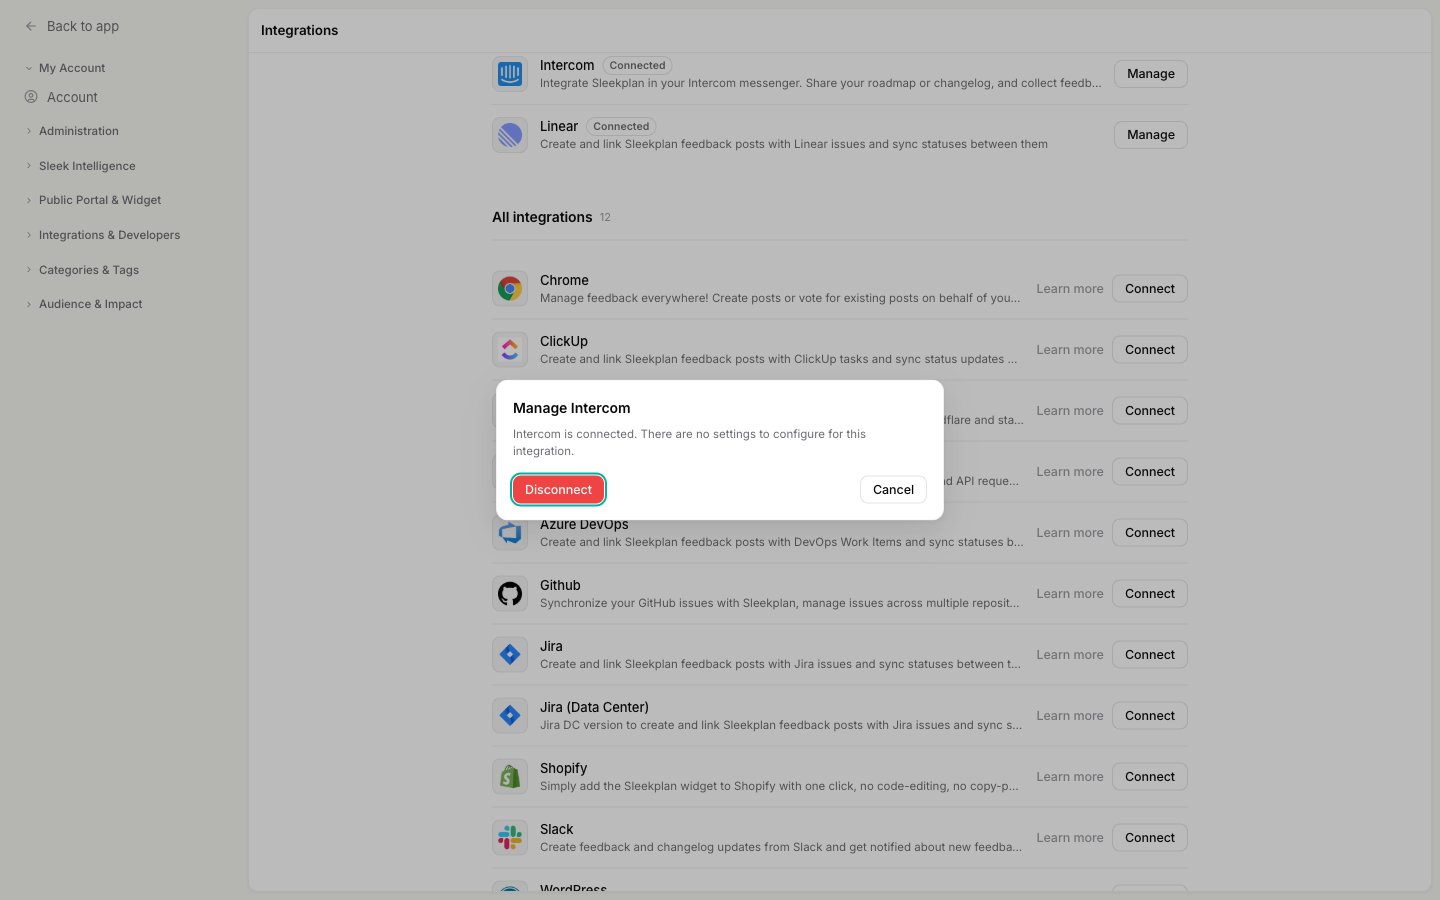
Task: Click the Github logo icon
Action: [510, 594]
